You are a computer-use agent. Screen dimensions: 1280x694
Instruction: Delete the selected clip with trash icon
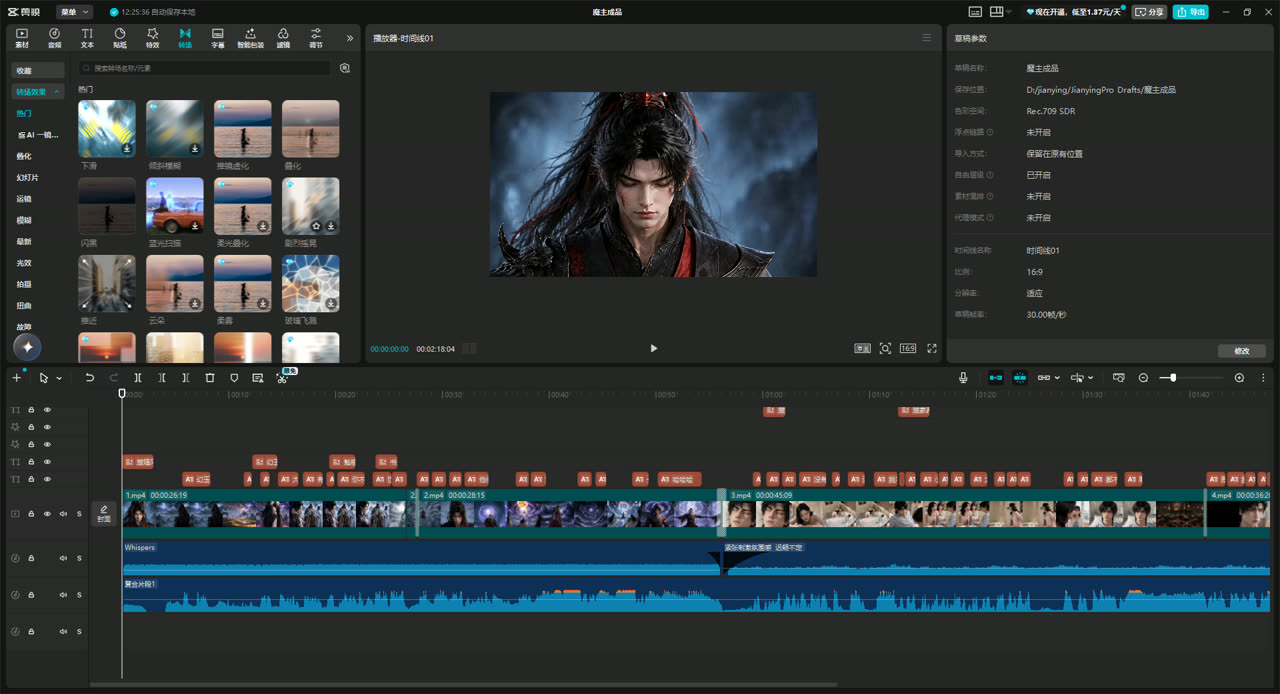click(x=210, y=378)
